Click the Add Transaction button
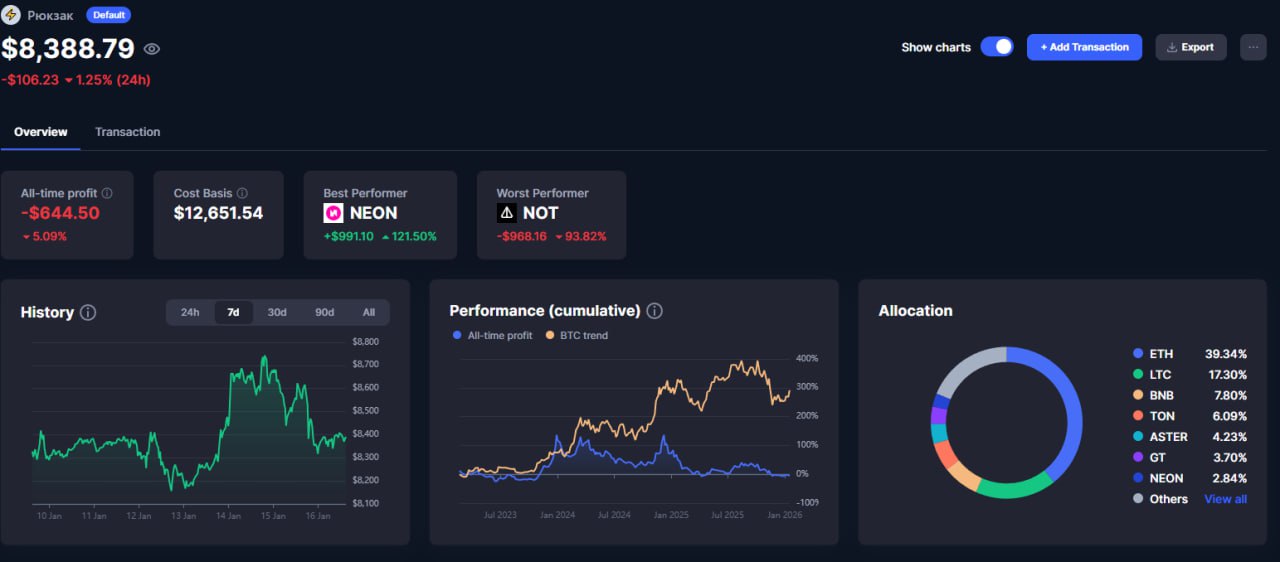Image resolution: width=1280 pixels, height=562 pixels. pos(1084,47)
